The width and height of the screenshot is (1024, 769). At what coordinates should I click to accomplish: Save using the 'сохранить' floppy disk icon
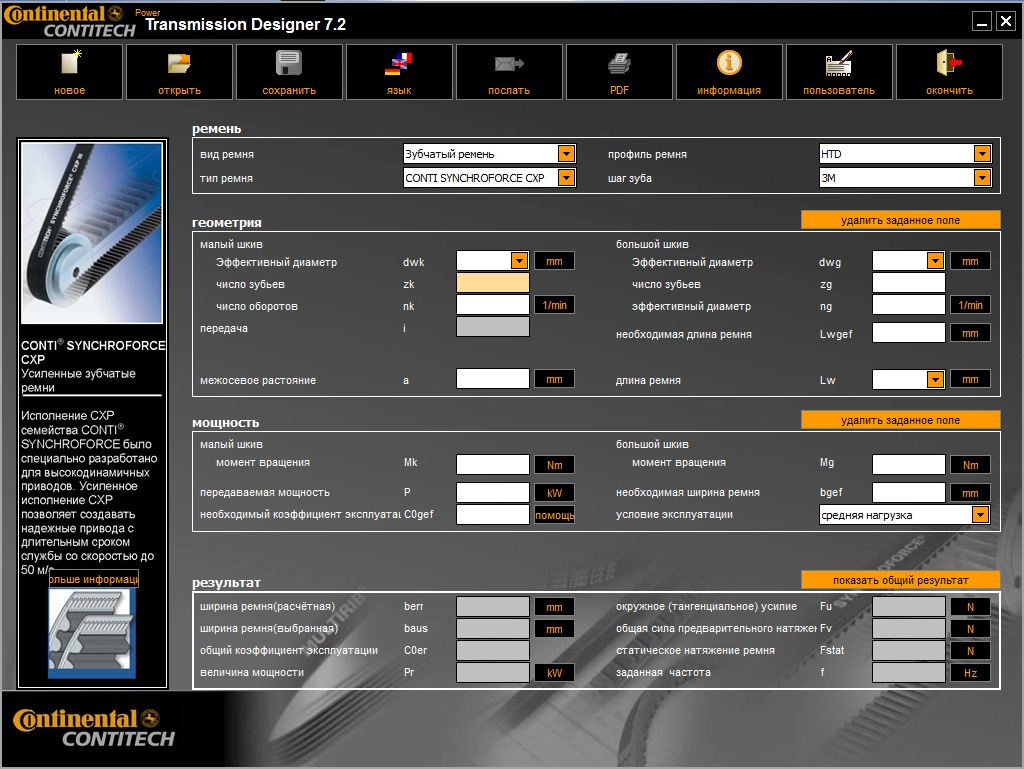click(289, 72)
